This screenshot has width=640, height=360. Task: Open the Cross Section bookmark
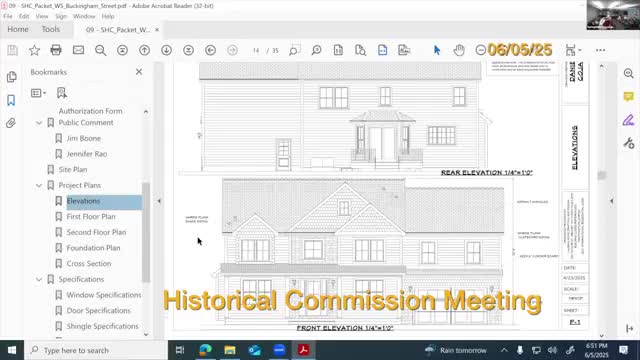click(x=89, y=264)
